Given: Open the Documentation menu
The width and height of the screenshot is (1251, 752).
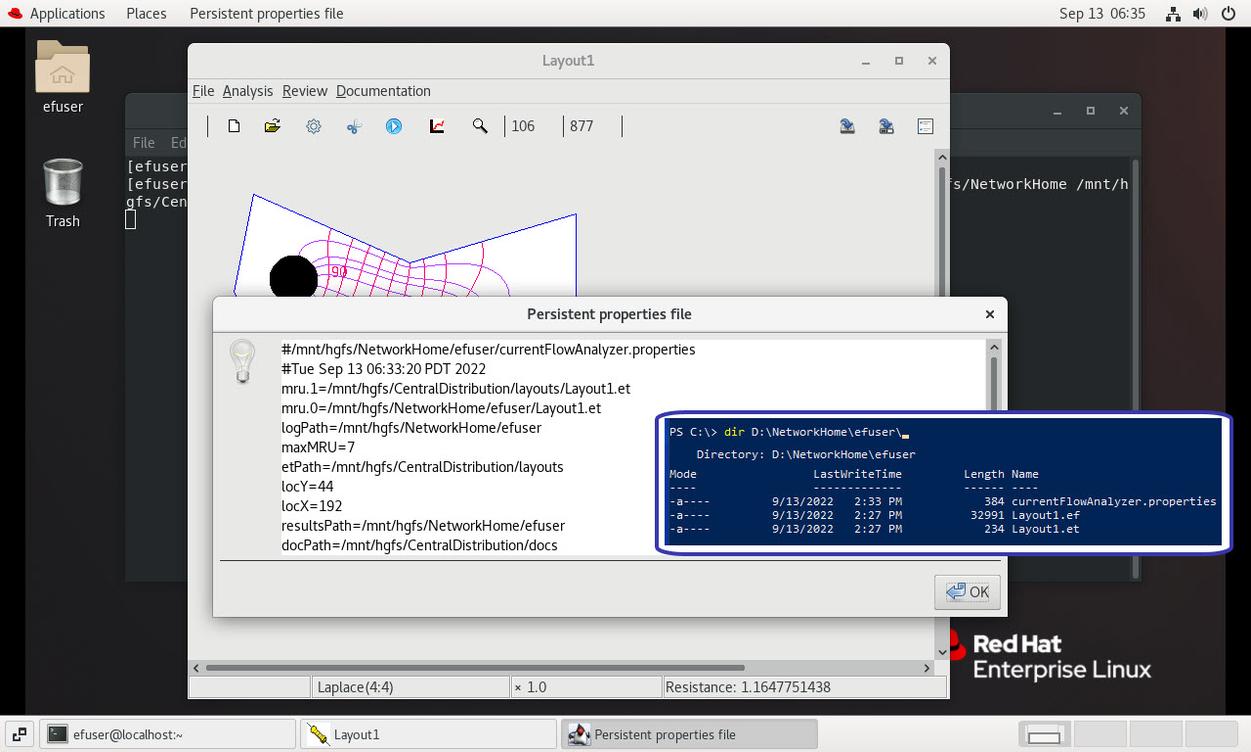Looking at the screenshot, I should (383, 91).
